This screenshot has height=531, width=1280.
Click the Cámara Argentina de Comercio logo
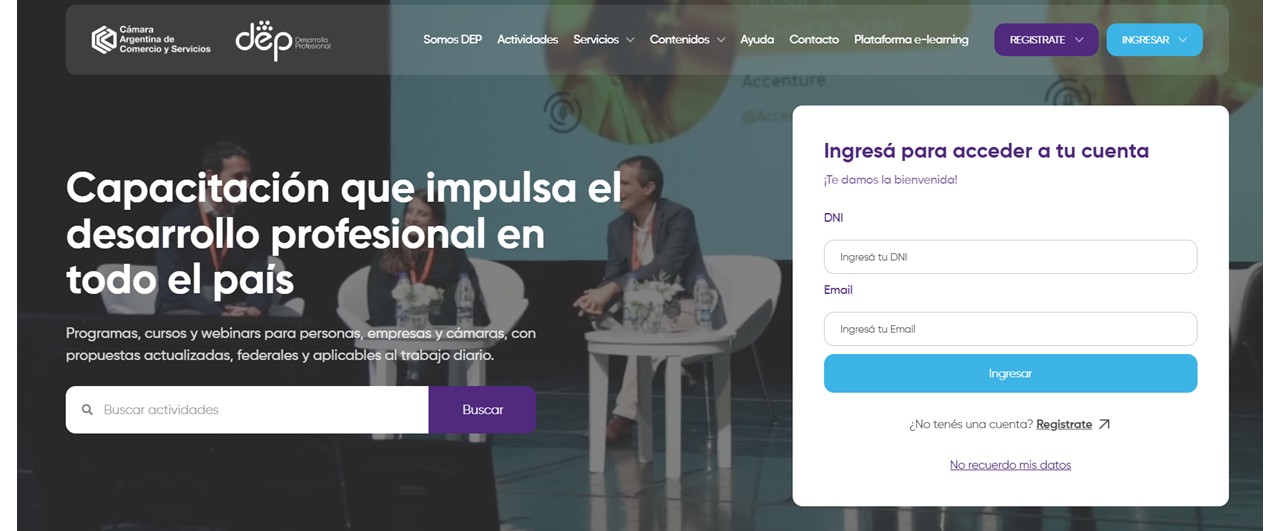151,40
